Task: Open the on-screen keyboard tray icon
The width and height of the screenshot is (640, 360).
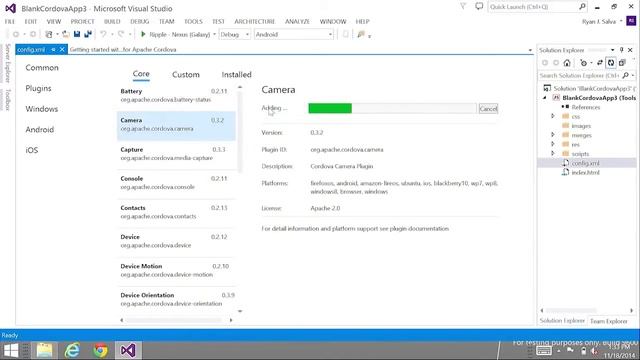Action: pyautogui.click(x=544, y=351)
